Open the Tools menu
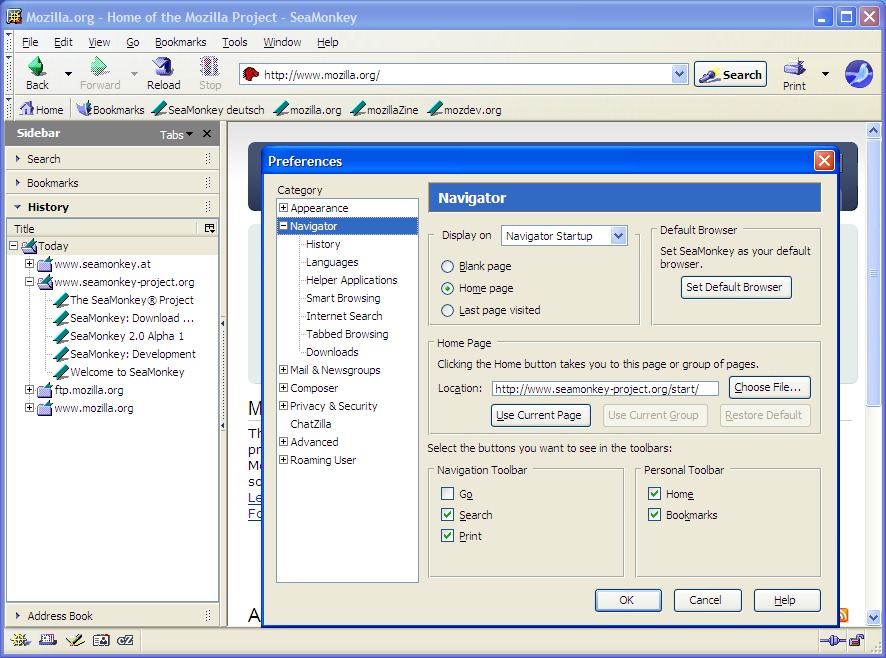The height and width of the screenshot is (658, 886). [235, 42]
